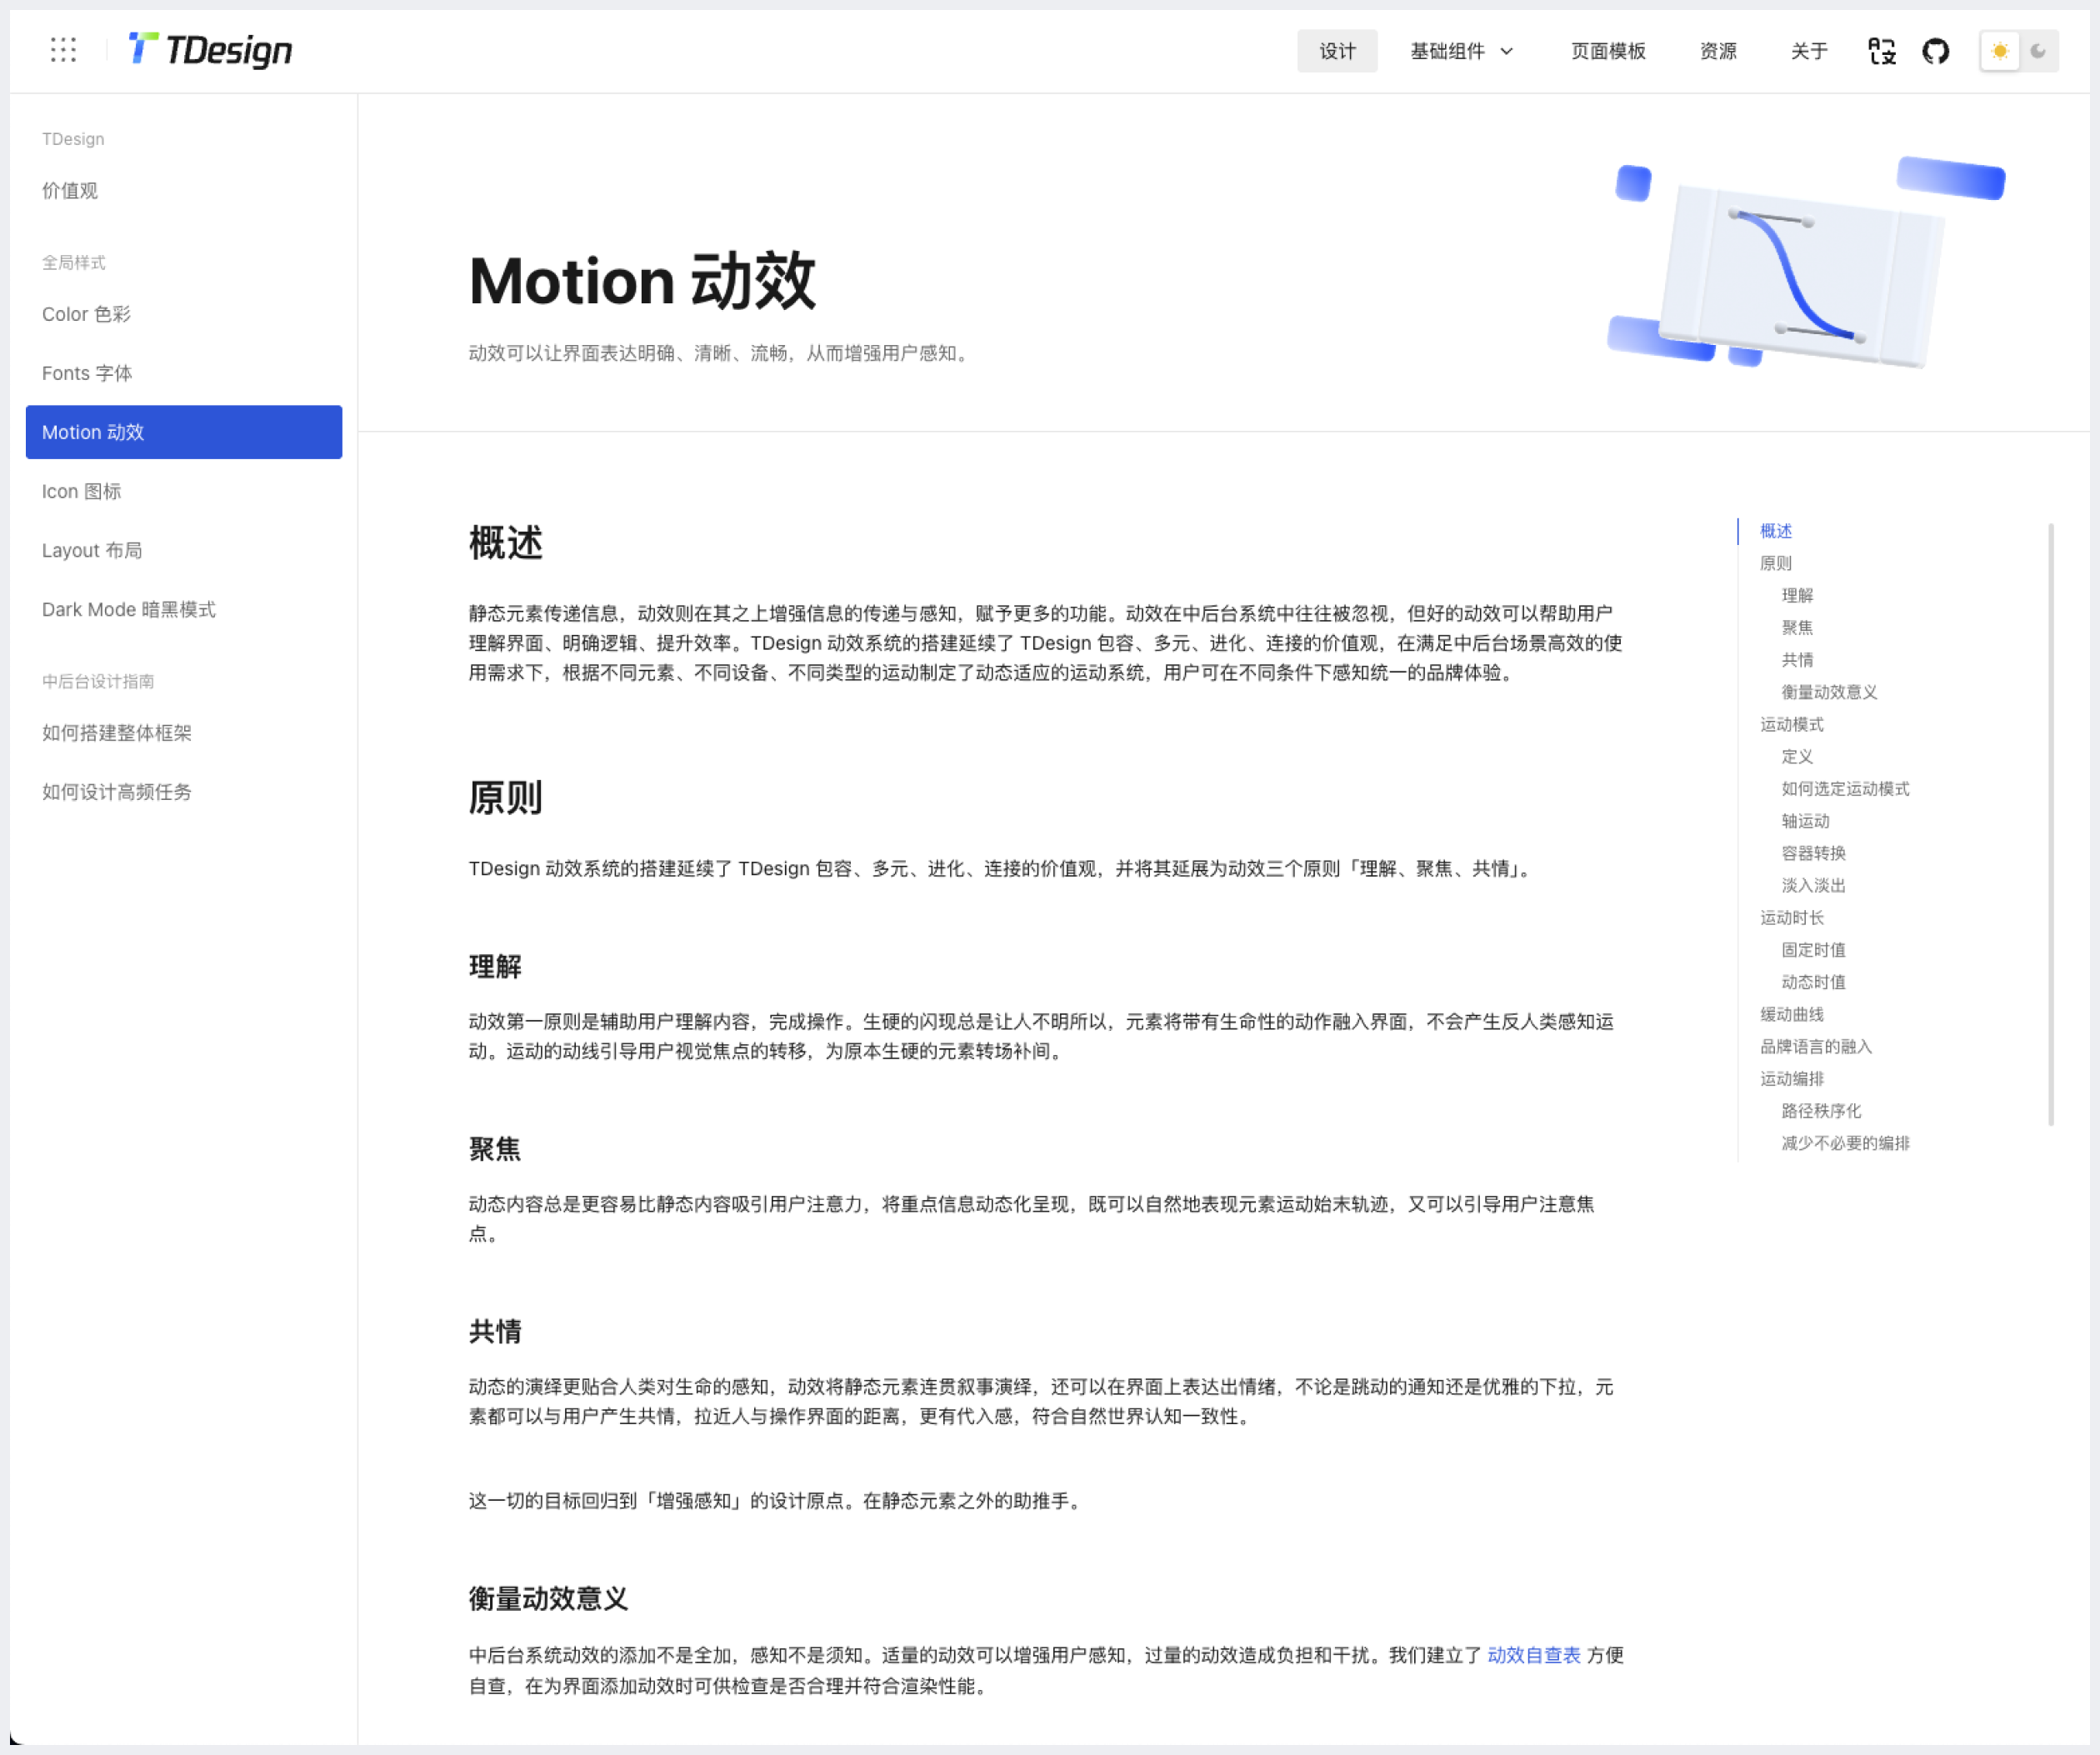Click the TDesign logo
This screenshot has width=2100, height=1755.
(x=211, y=50)
